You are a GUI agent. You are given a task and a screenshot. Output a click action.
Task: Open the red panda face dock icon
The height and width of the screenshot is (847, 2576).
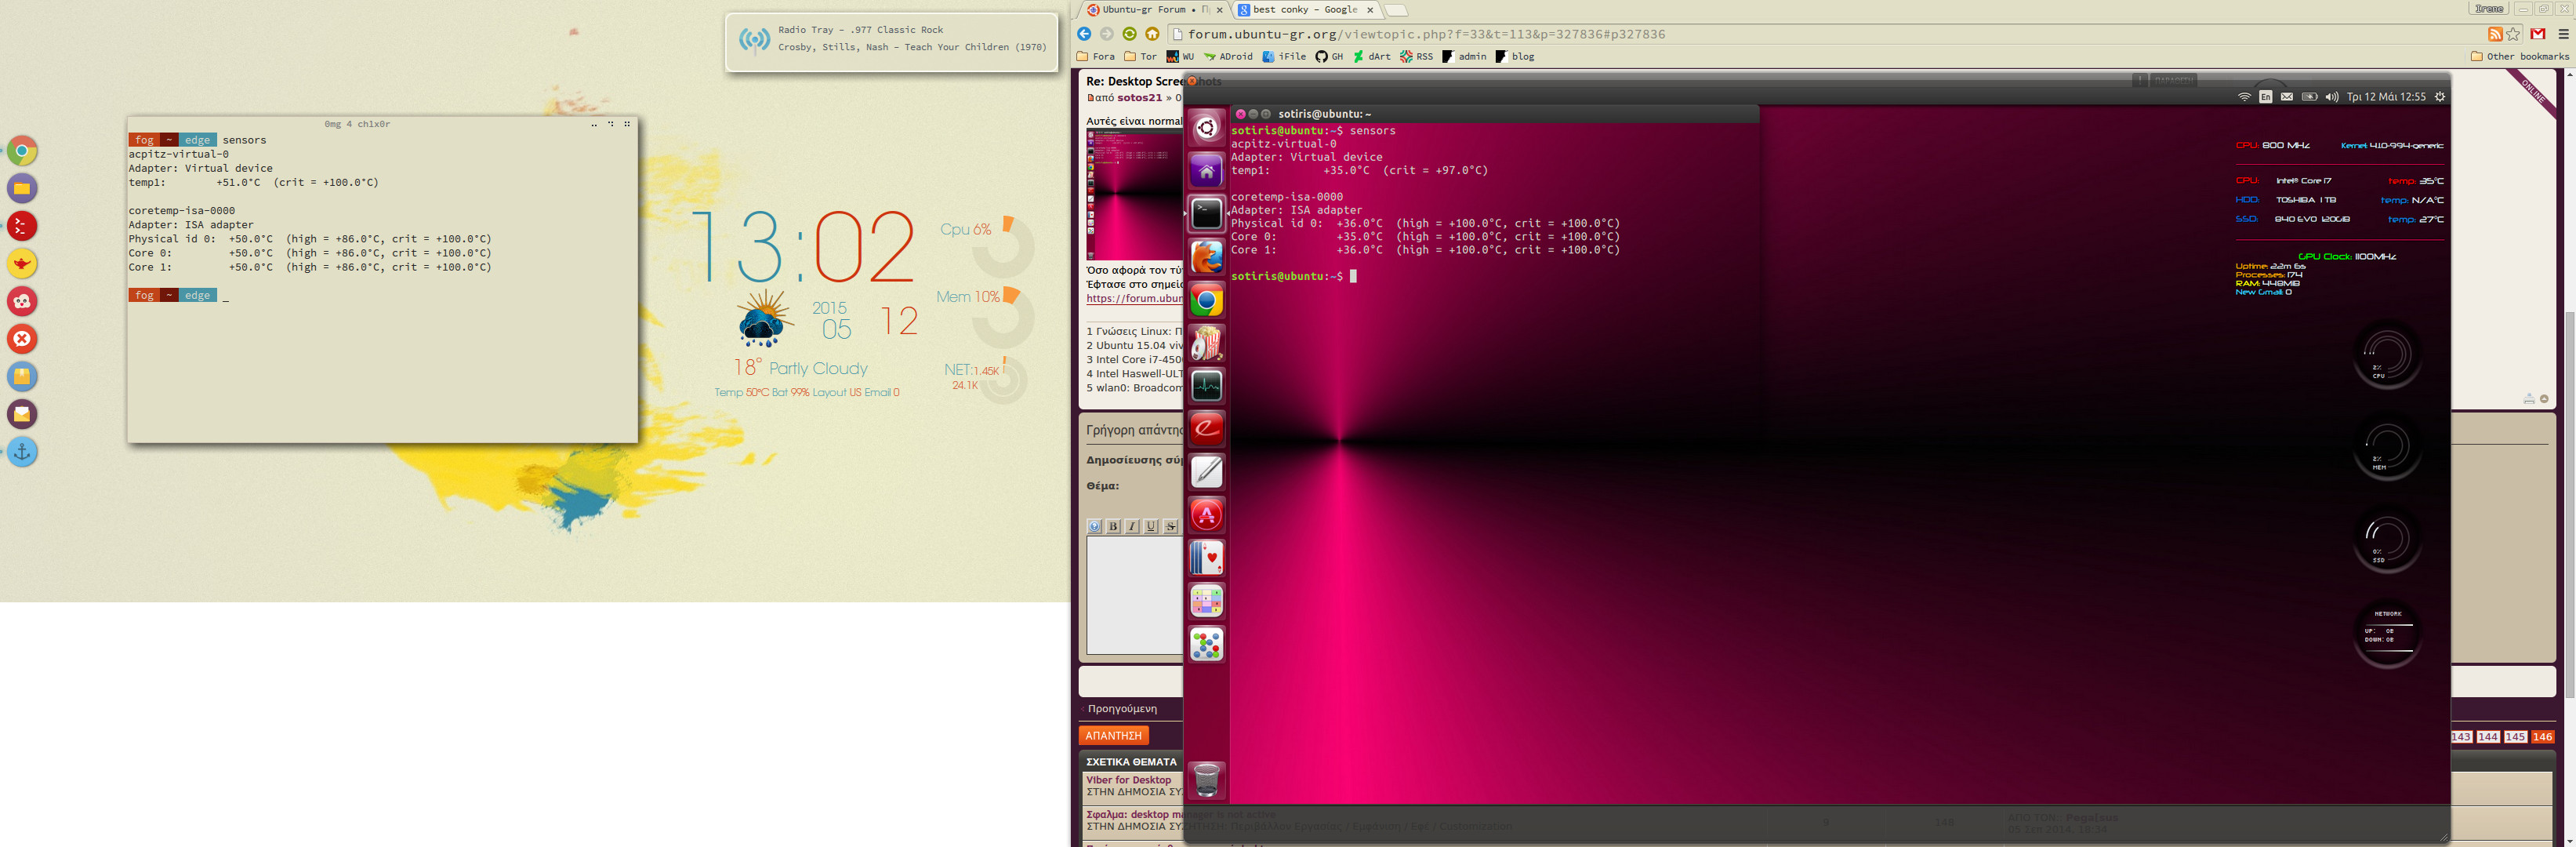(22, 301)
